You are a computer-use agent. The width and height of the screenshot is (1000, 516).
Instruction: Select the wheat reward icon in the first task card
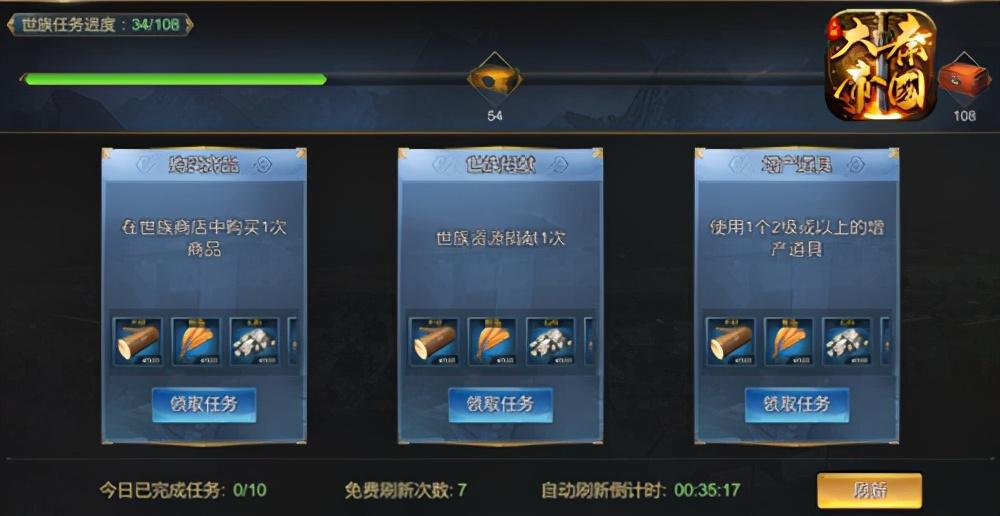196,342
